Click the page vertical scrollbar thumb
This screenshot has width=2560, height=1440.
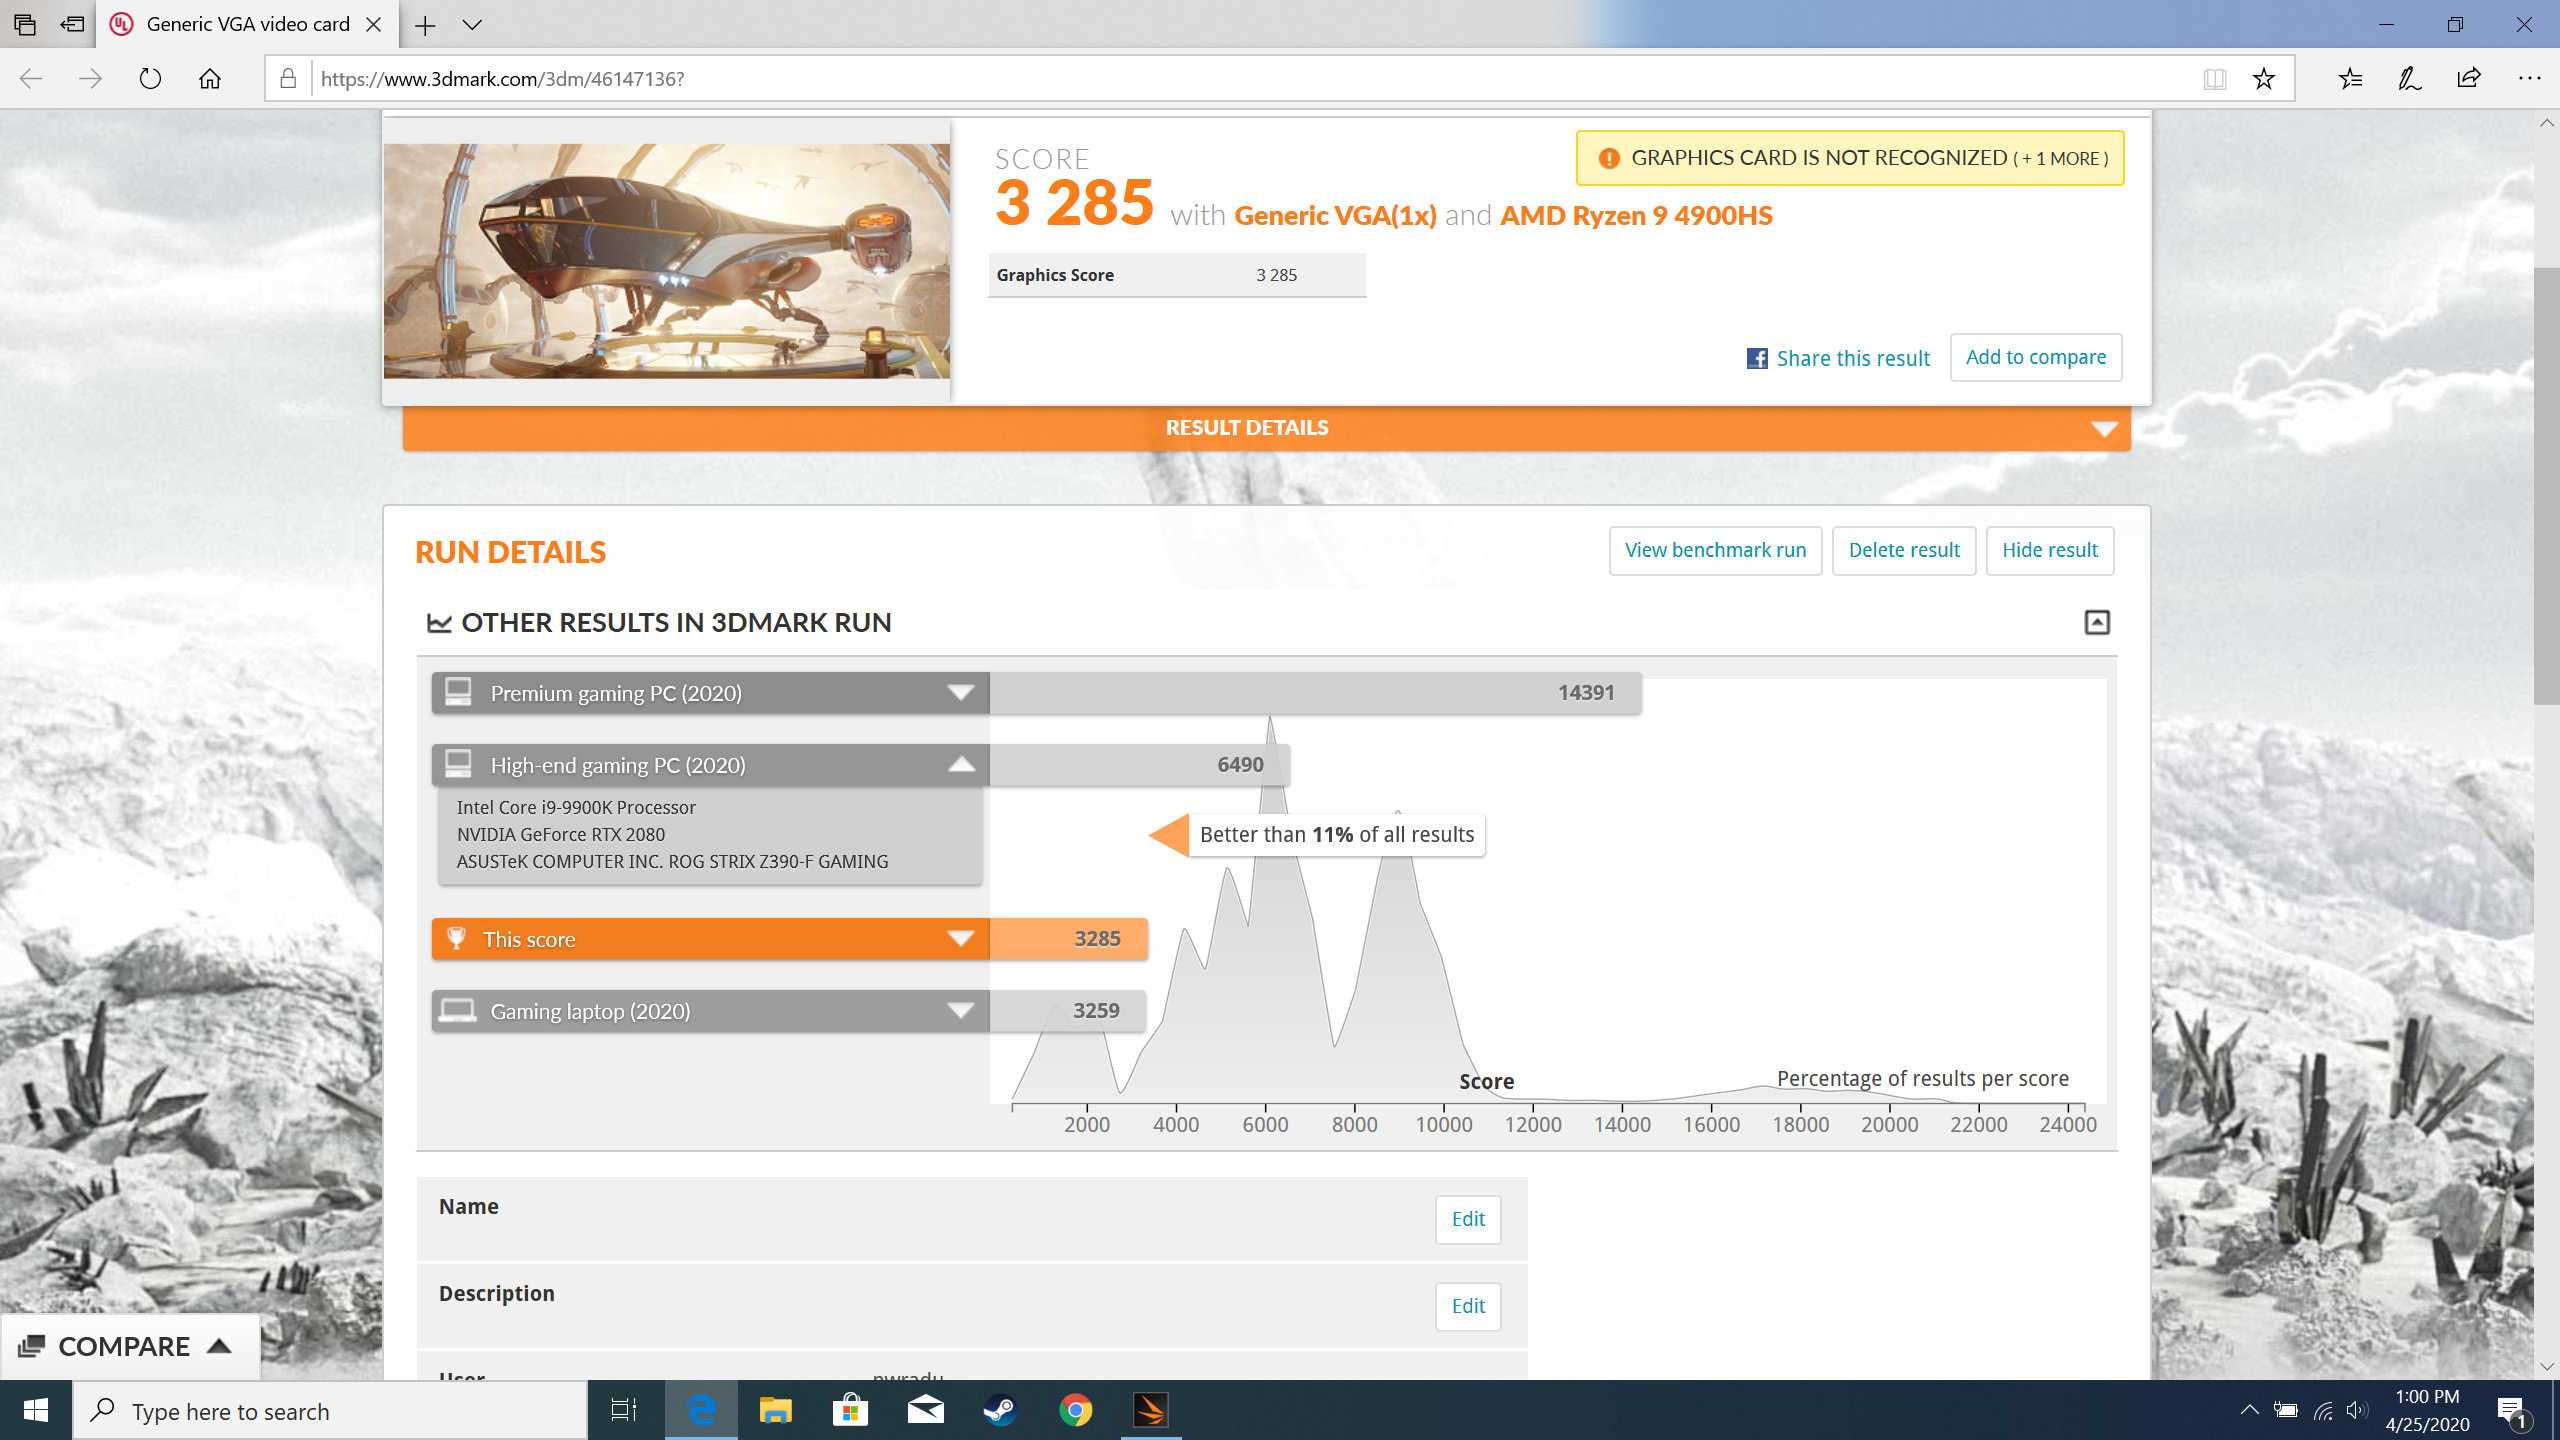(x=2546, y=486)
